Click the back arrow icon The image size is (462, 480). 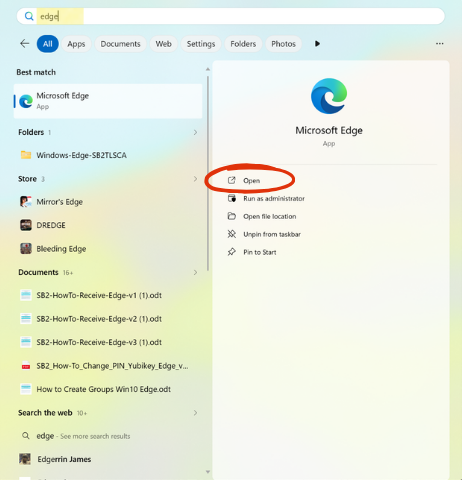25,44
